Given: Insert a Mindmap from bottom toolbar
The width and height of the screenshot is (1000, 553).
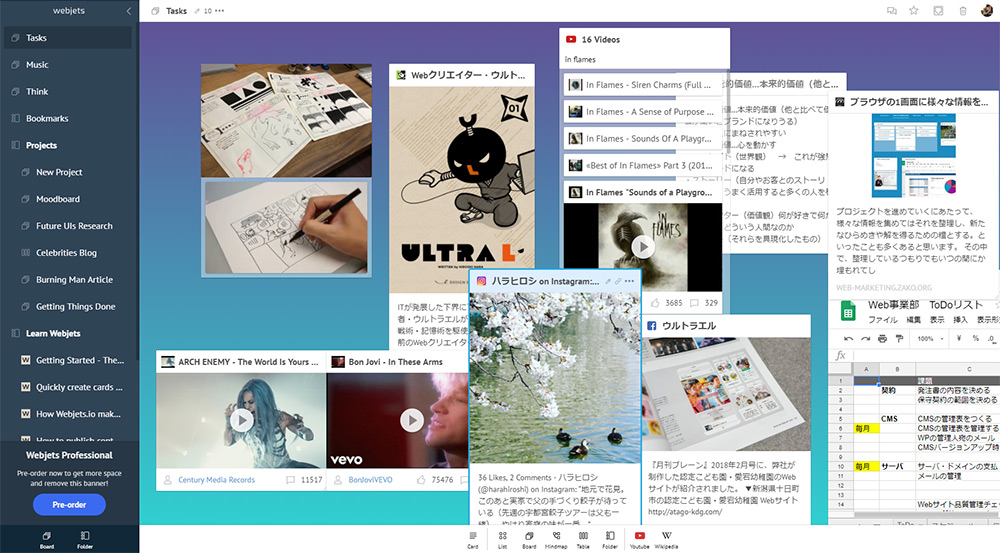Looking at the screenshot, I should 556,540.
